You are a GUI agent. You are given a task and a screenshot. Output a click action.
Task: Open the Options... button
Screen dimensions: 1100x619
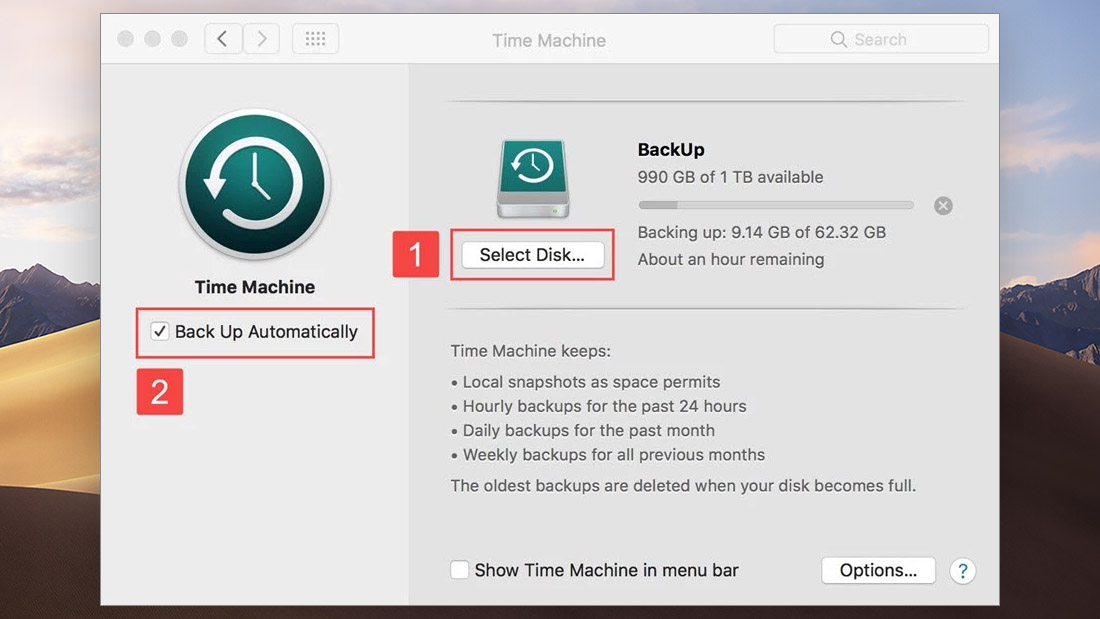pyautogui.click(x=878, y=571)
